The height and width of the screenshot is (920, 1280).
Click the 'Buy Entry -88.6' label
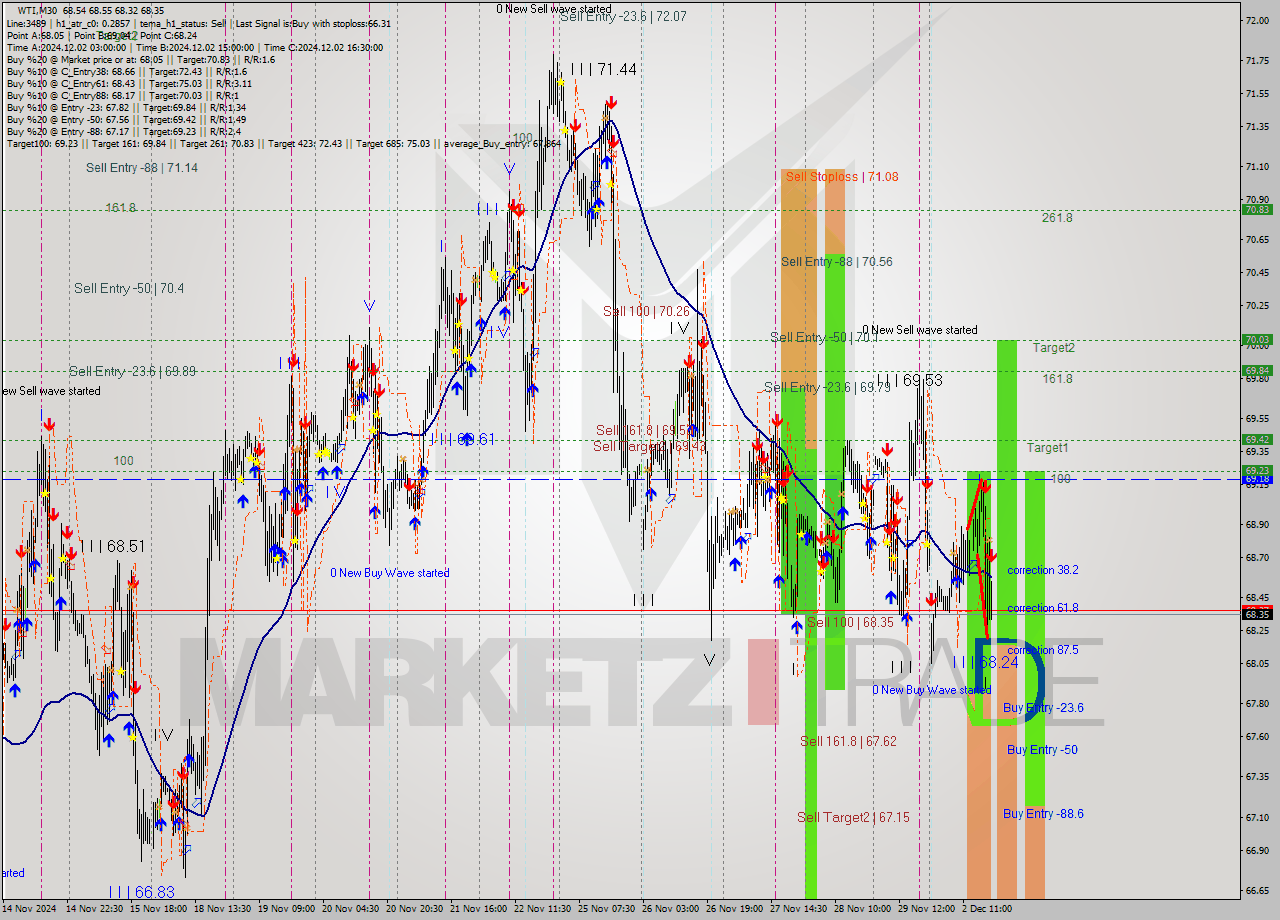pos(1043,814)
